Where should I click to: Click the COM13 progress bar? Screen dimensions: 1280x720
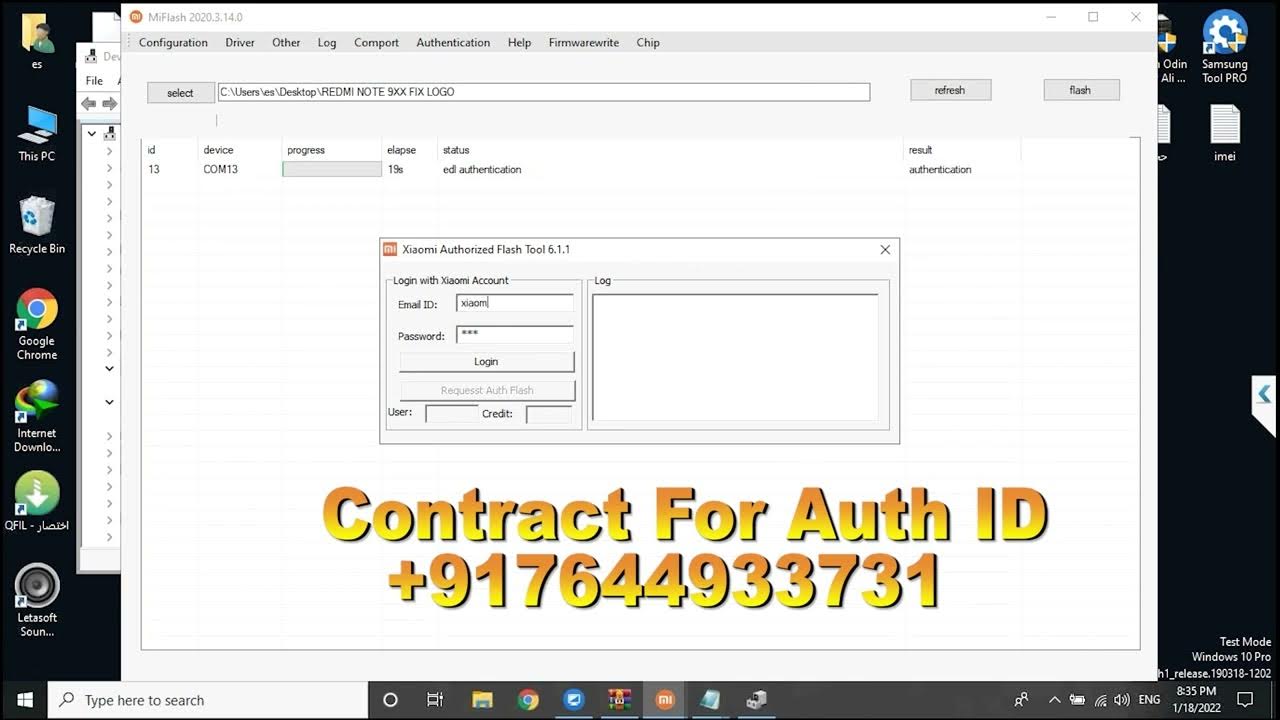point(332,170)
